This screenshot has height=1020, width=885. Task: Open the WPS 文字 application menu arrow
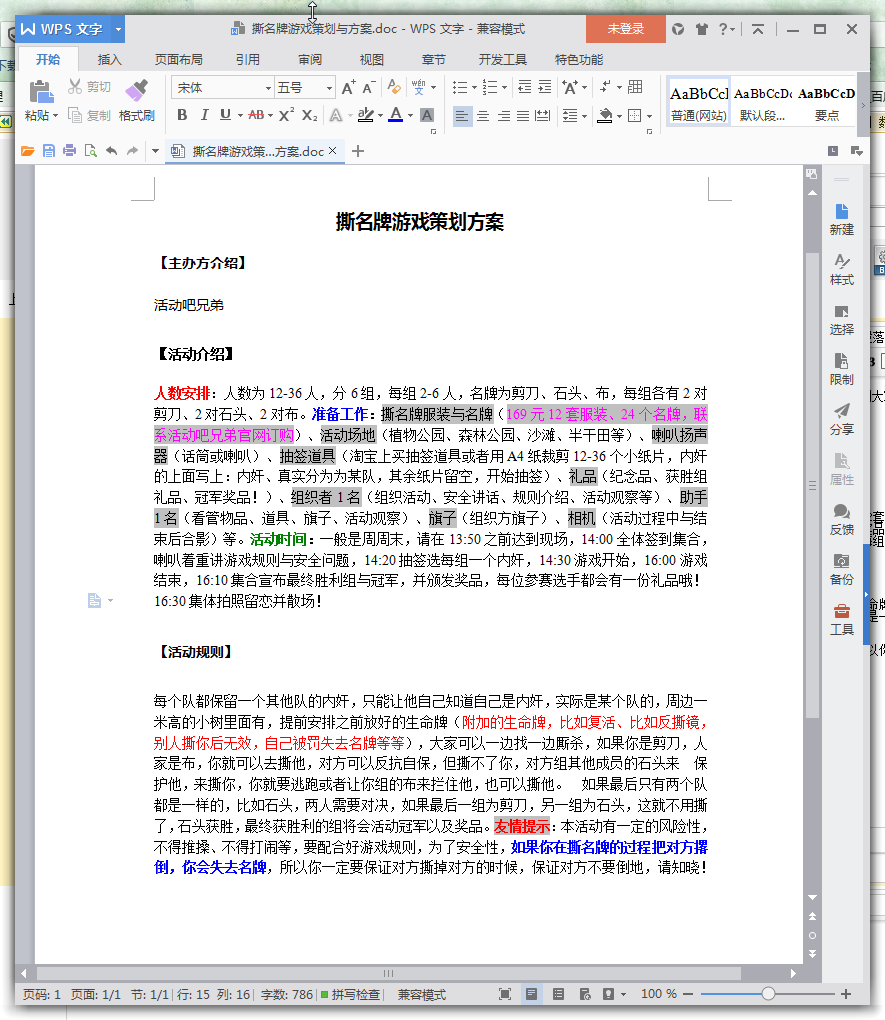[x=118, y=29]
